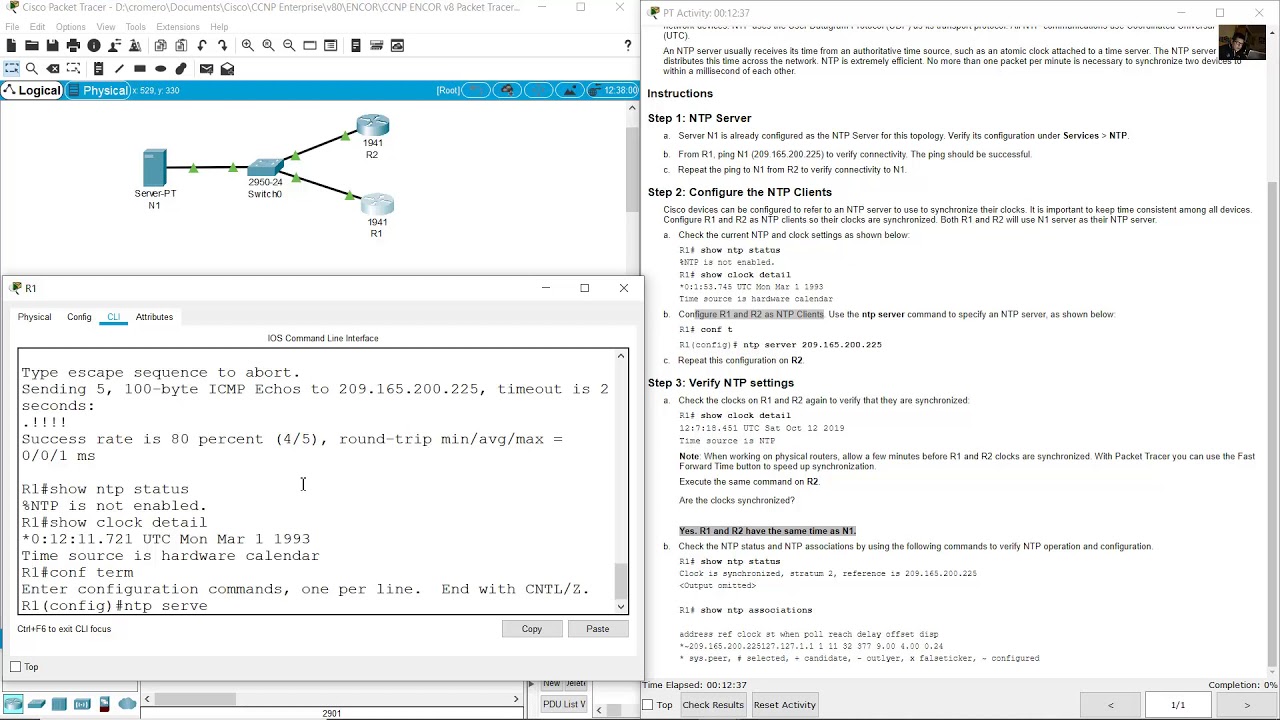Open the Edit menu

(x=37, y=27)
